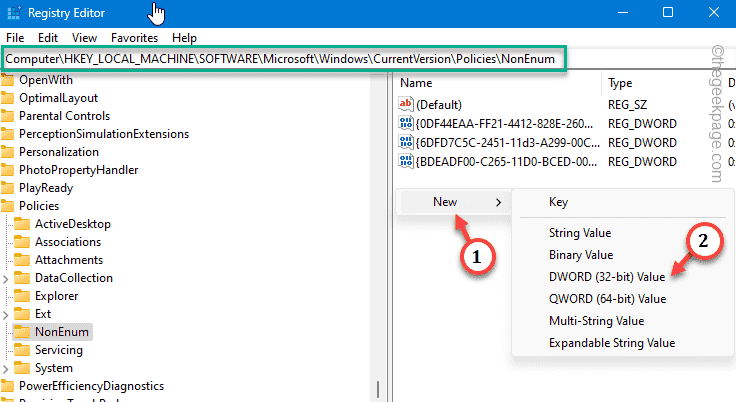Click the Parental Controls folder icon
The width and height of the screenshot is (736, 402).
click(7, 116)
